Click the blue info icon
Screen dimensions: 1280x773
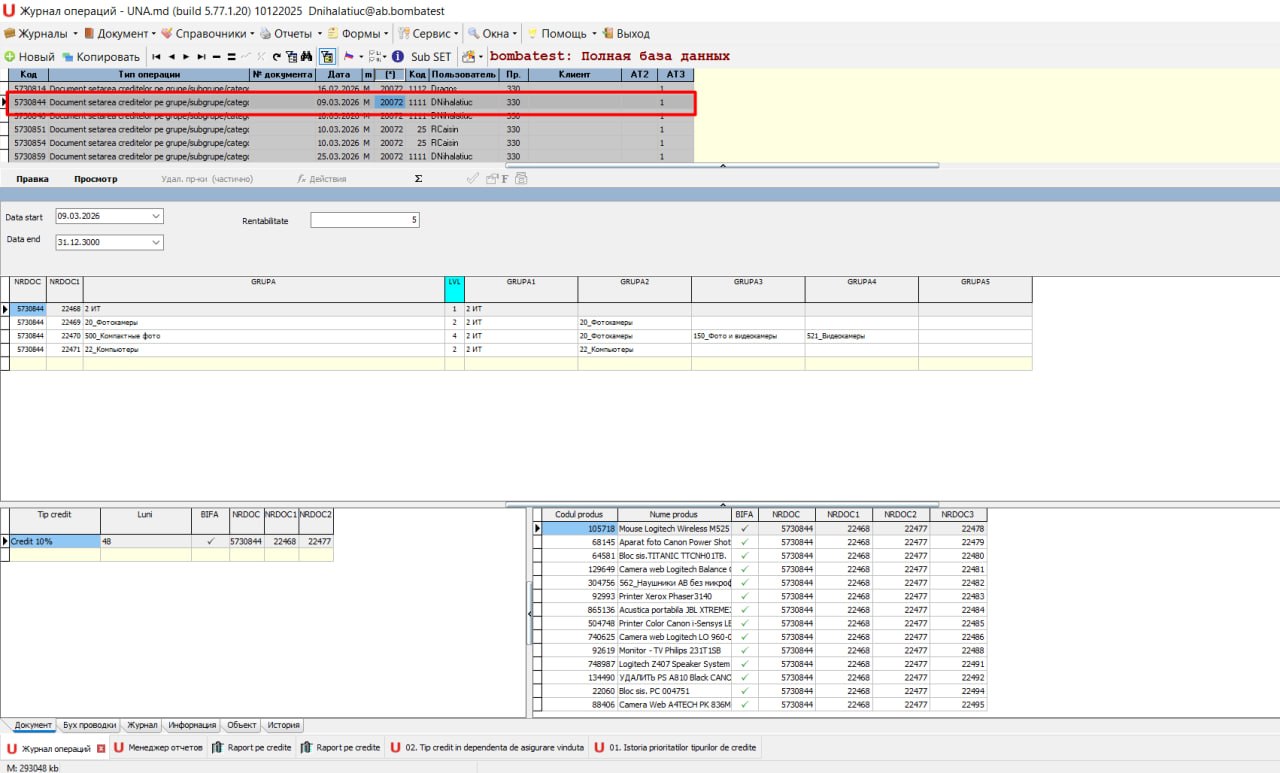[x=398, y=57]
